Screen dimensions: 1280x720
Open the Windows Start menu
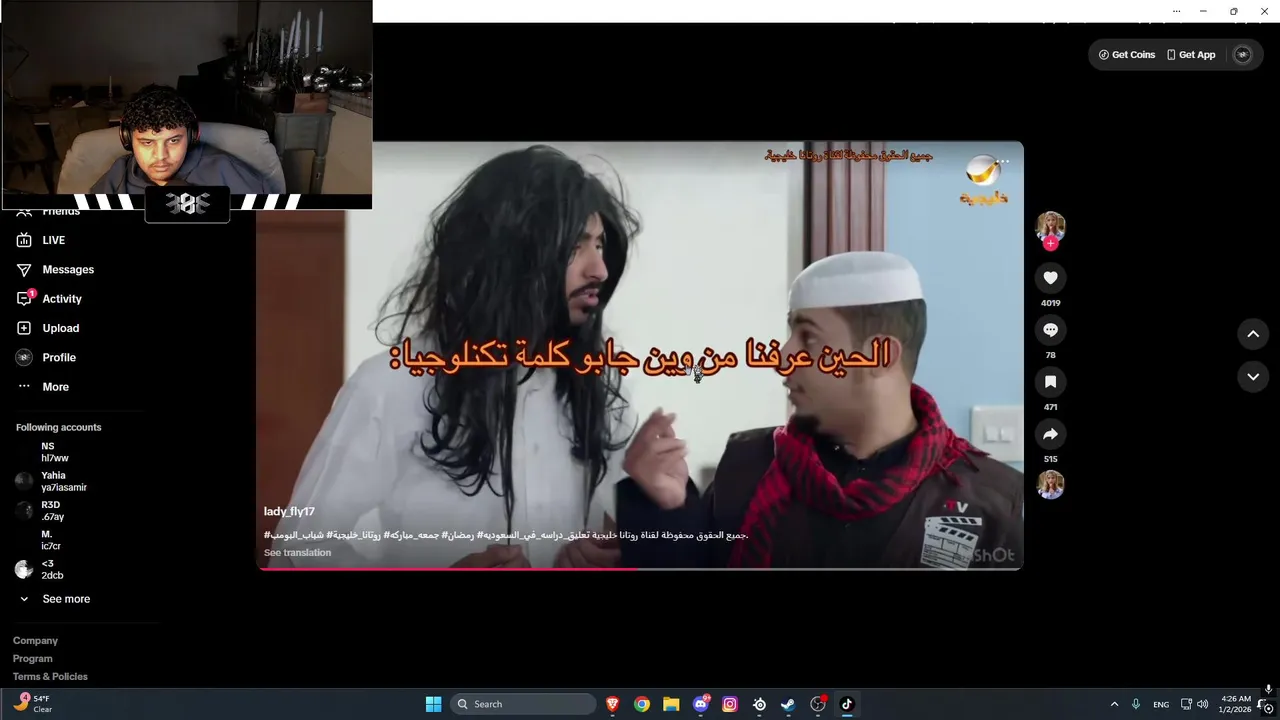(x=433, y=704)
